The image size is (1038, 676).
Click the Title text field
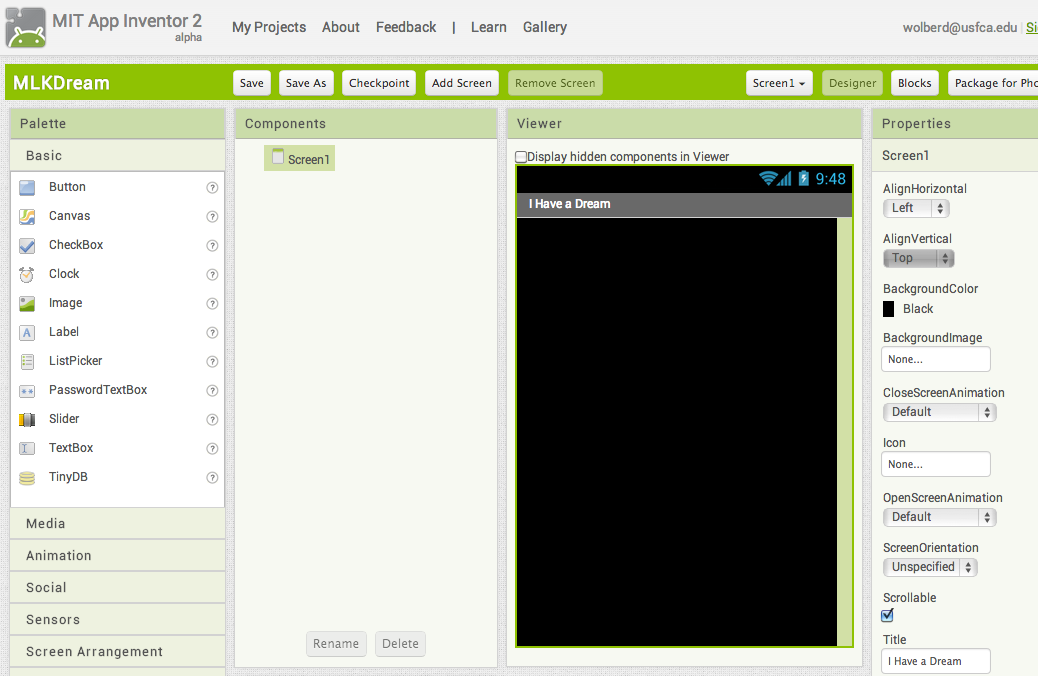click(x=935, y=661)
